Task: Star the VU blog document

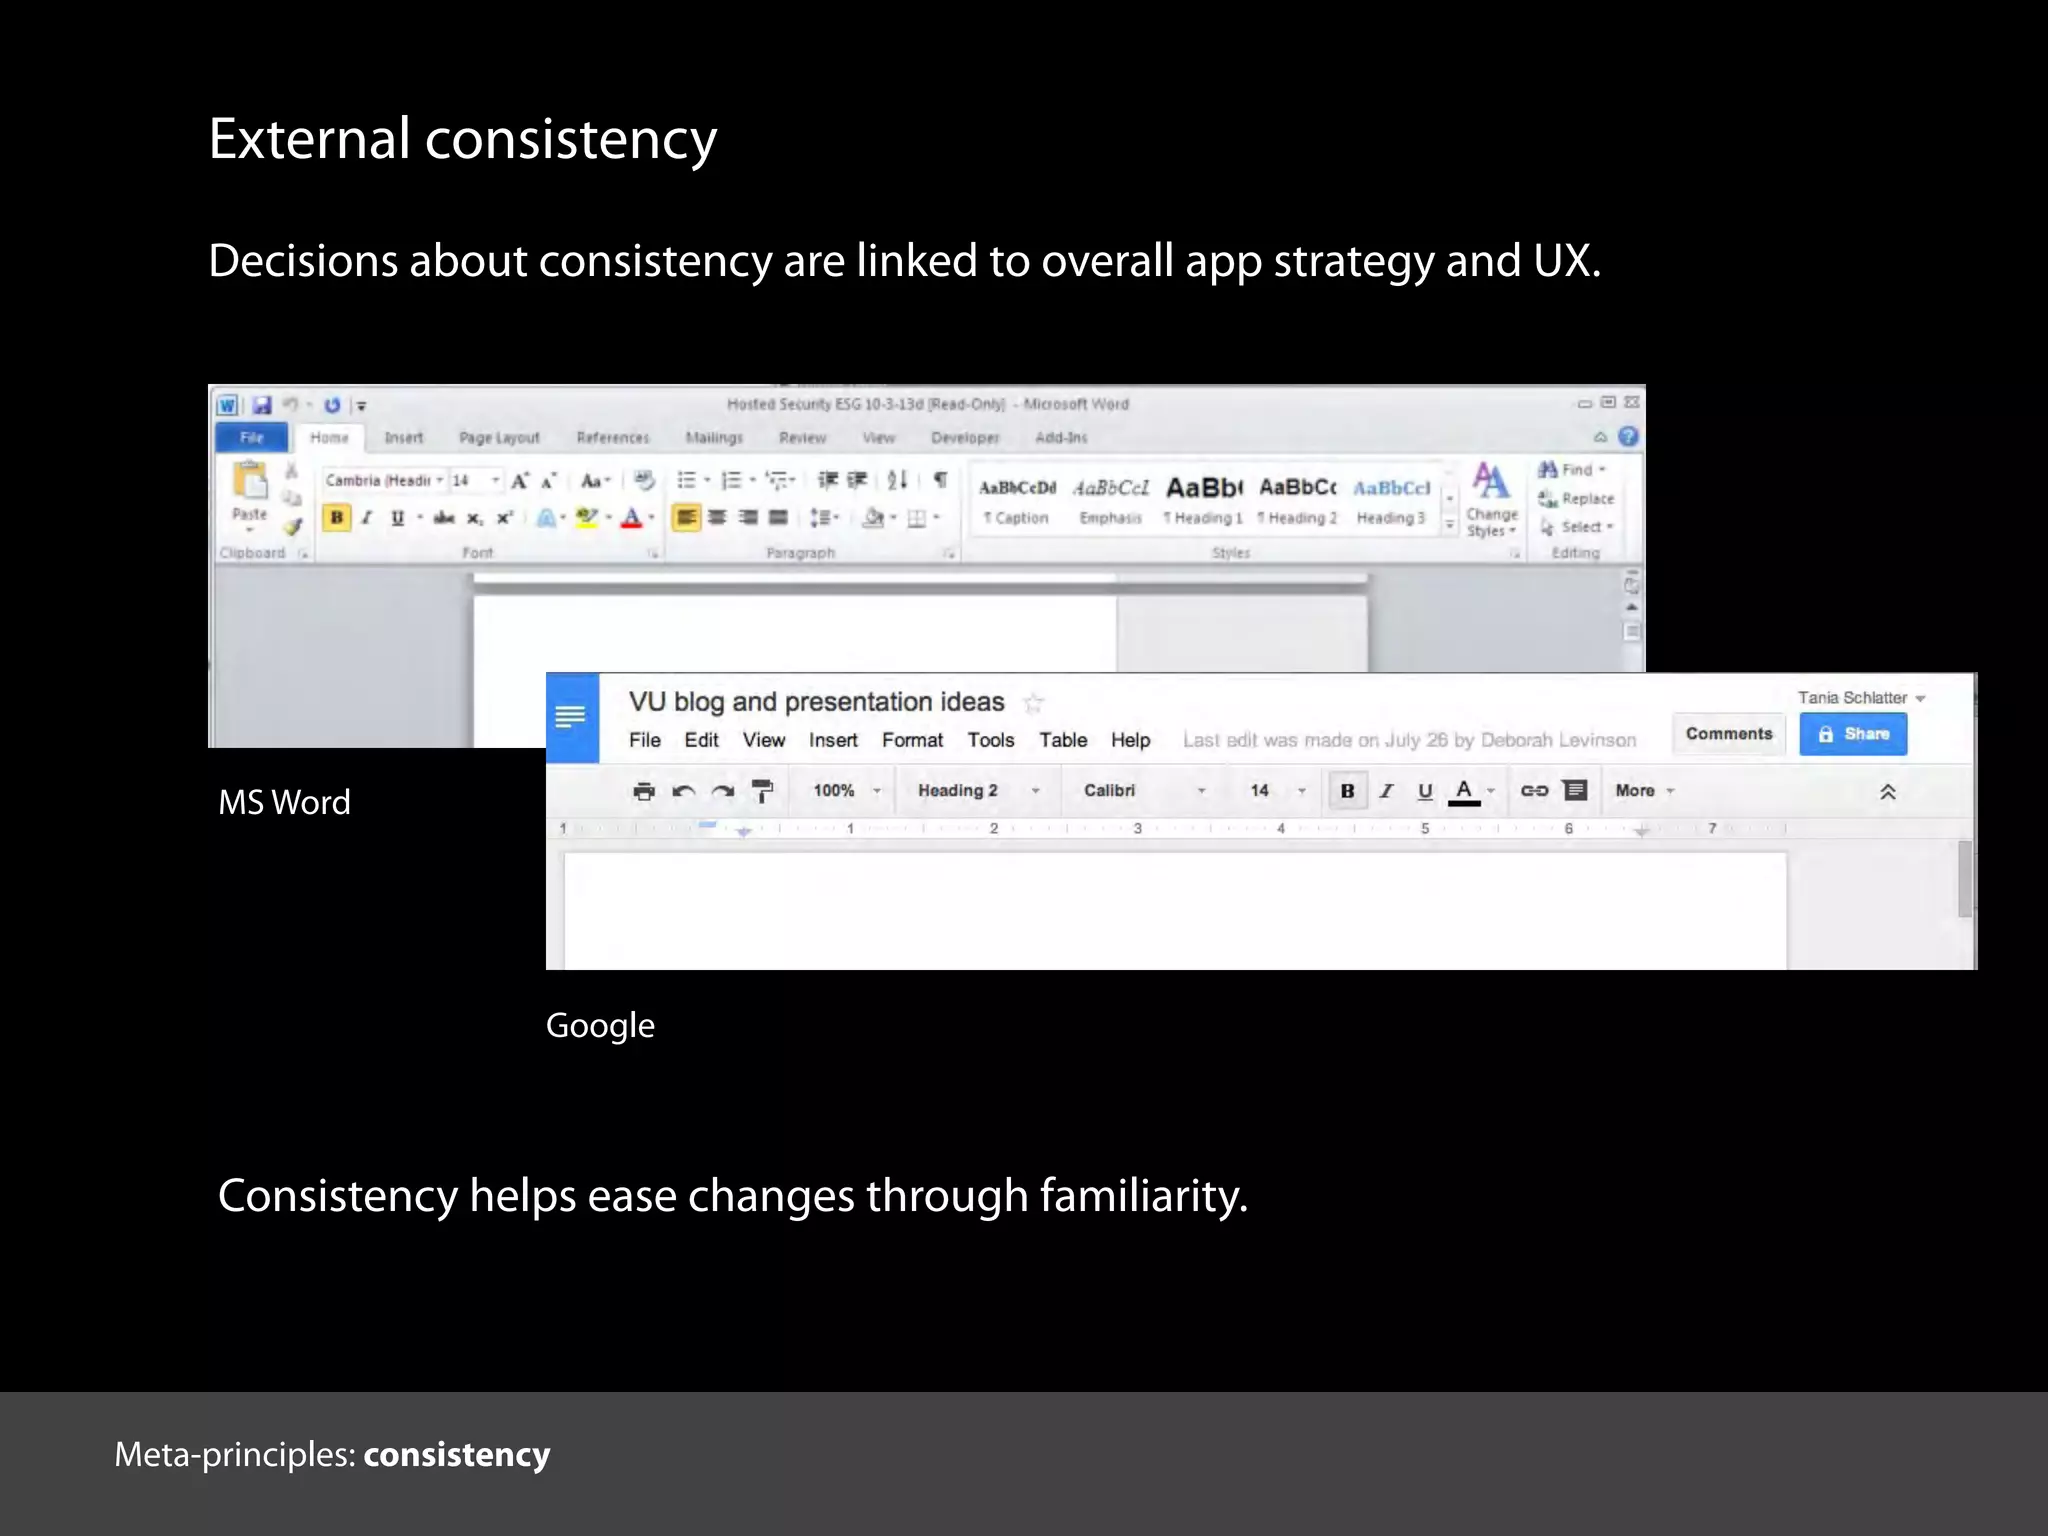Action: tap(1034, 703)
